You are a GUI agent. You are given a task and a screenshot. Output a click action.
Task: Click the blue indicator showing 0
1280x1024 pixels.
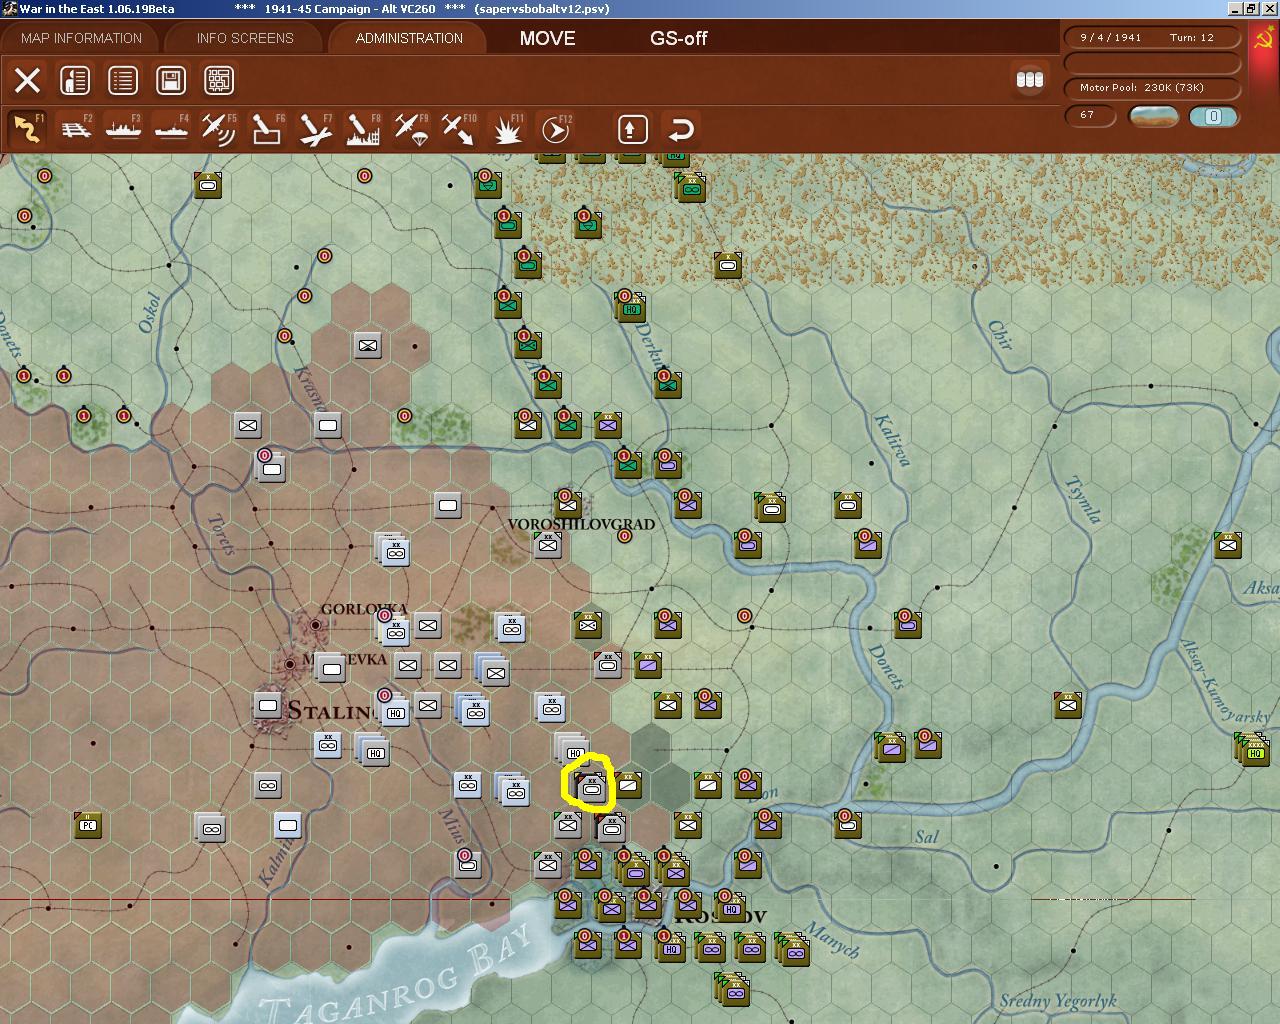(x=1213, y=116)
